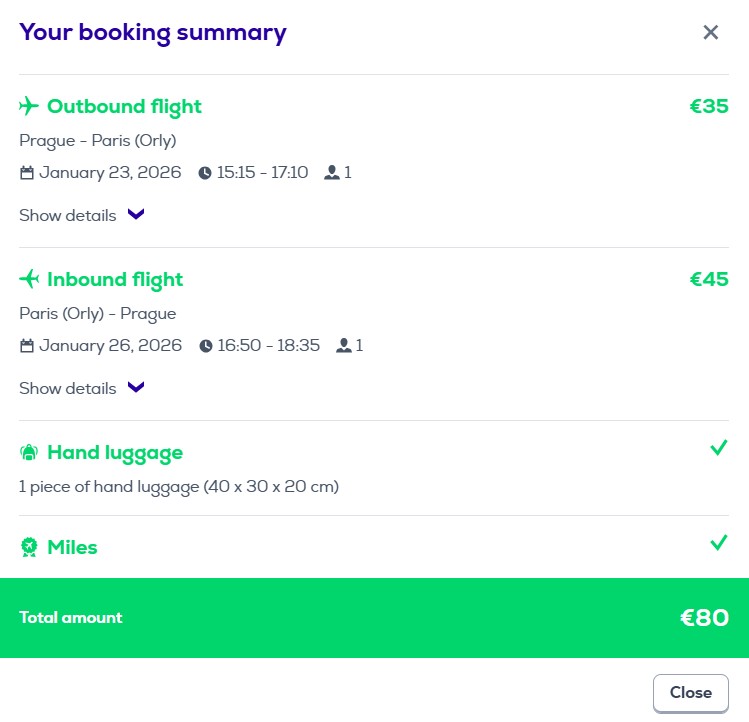Click the green Total amount bar
This screenshot has width=749, height=722.
[x=374, y=618]
